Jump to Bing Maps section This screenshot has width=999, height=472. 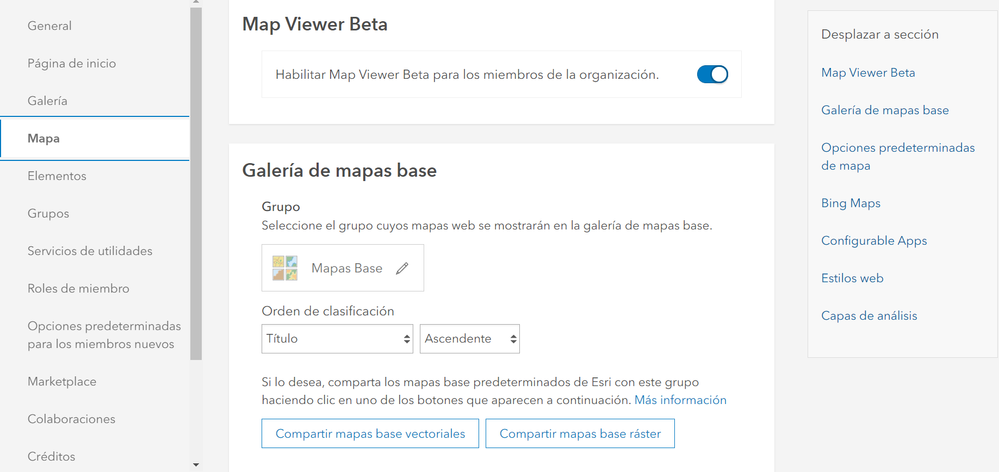[x=851, y=203]
